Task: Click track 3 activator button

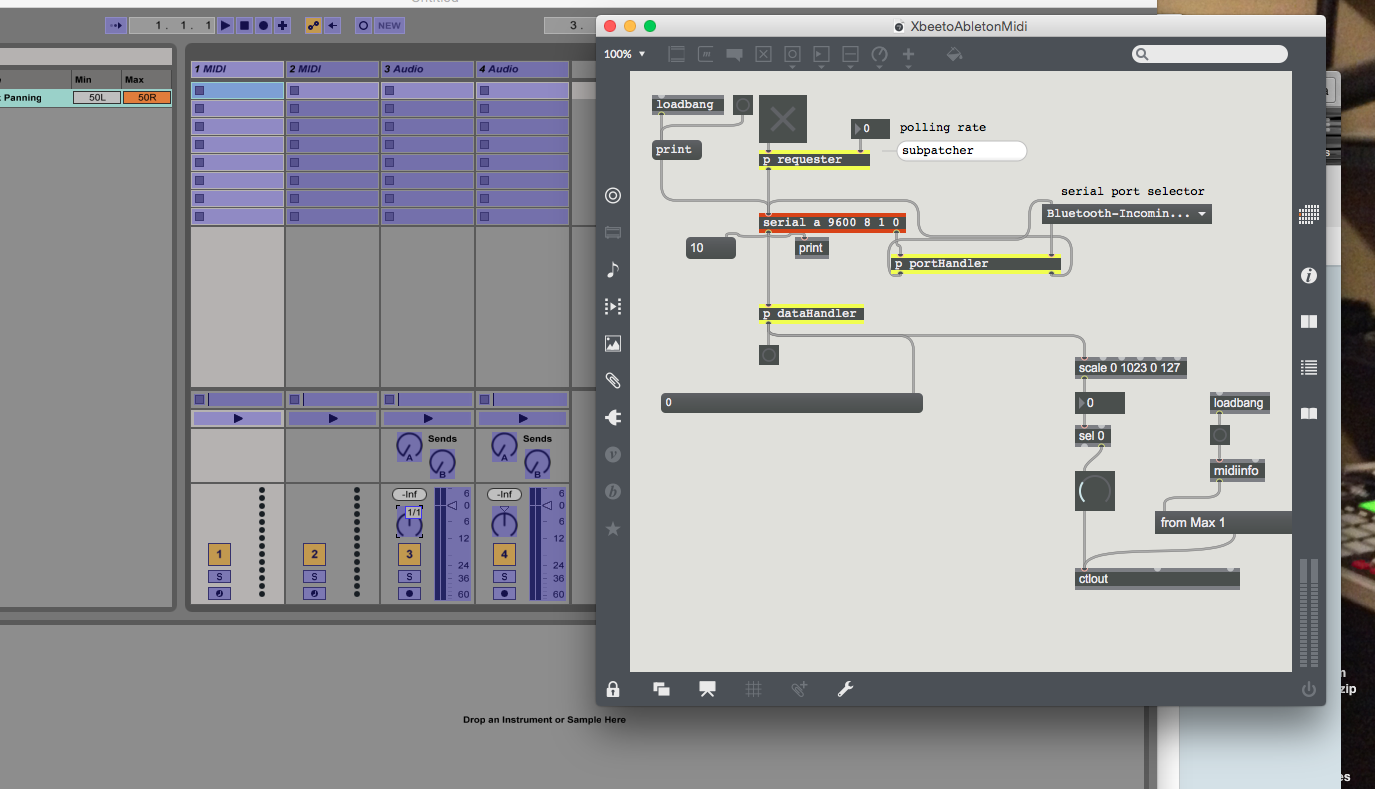Action: click(x=409, y=554)
